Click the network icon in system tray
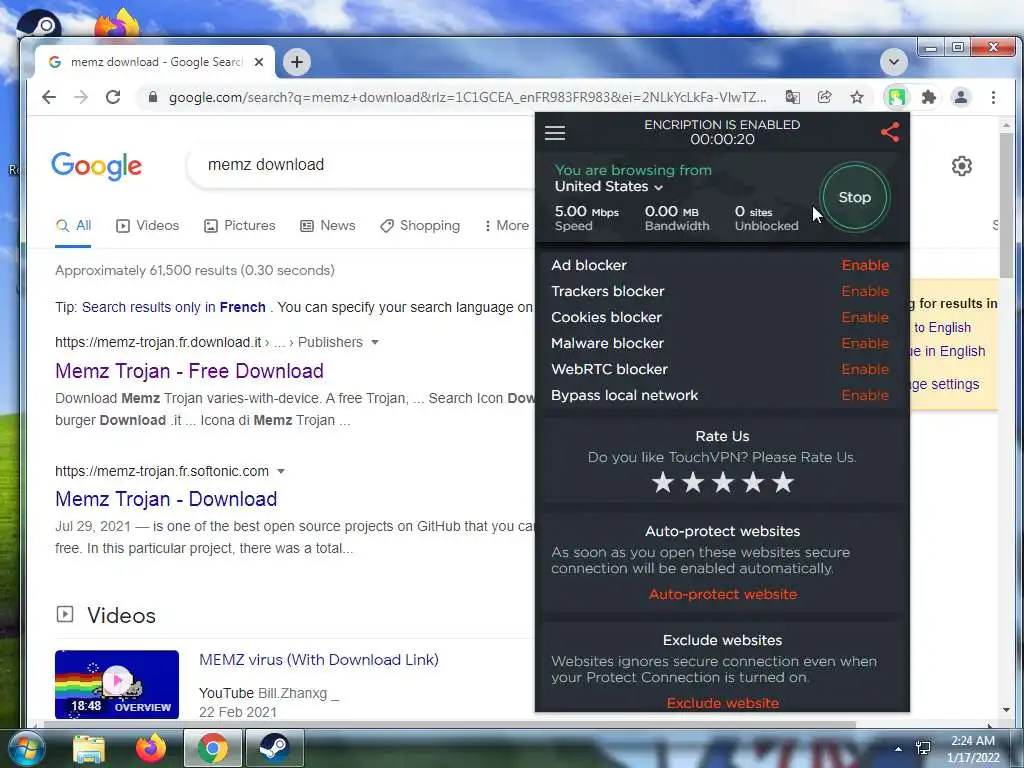This screenshot has width=1024, height=768. (x=923, y=748)
